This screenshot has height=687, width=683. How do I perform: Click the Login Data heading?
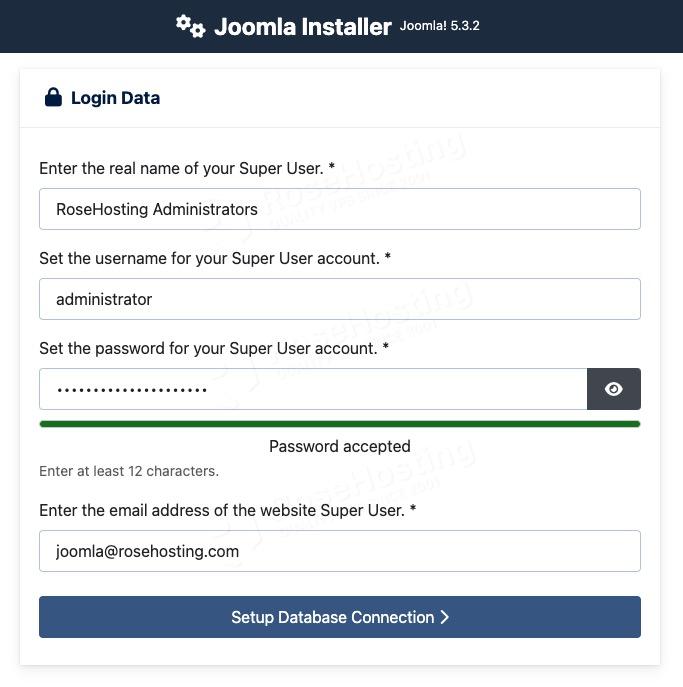[115, 98]
